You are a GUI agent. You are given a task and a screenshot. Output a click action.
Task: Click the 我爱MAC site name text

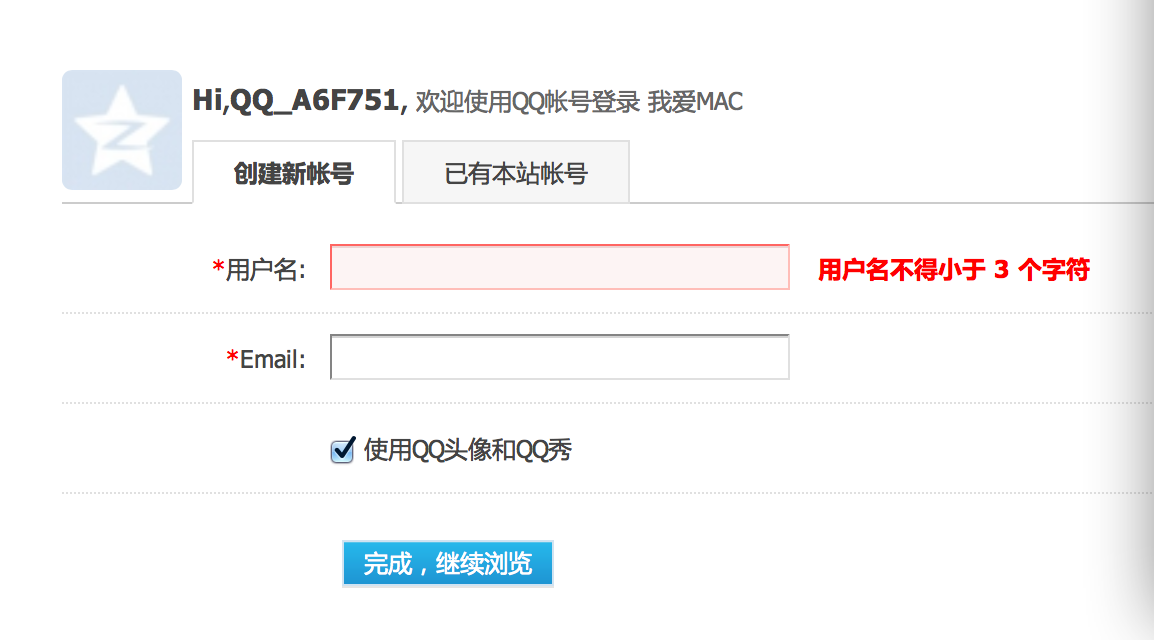click(x=695, y=102)
